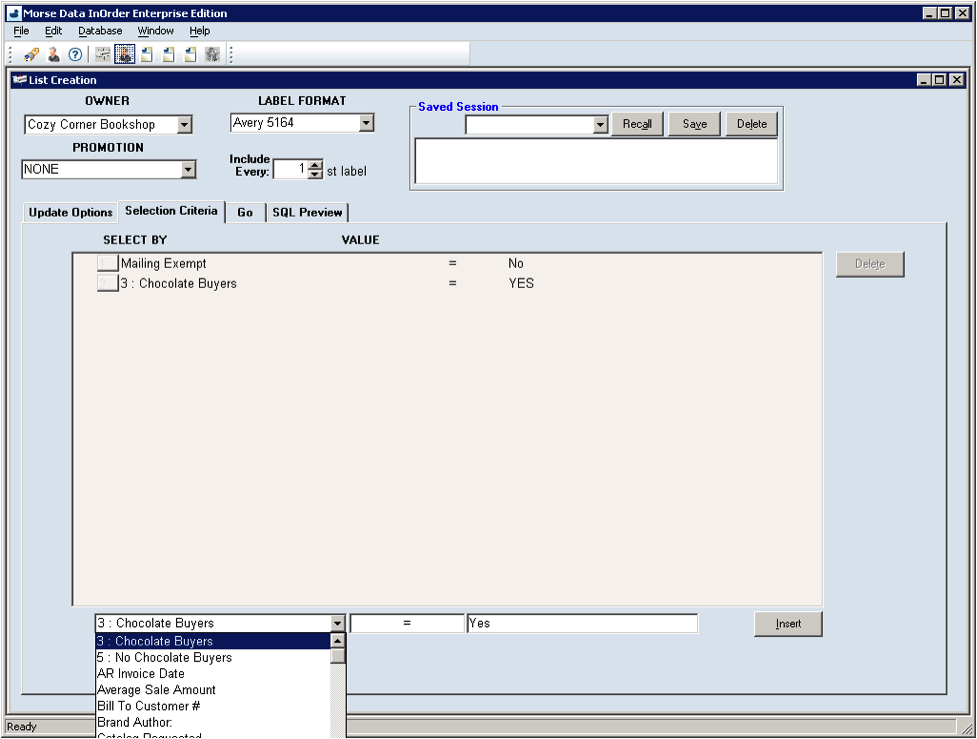Click the value field containing Yes
Screen dimensions: 977x739
coord(582,623)
